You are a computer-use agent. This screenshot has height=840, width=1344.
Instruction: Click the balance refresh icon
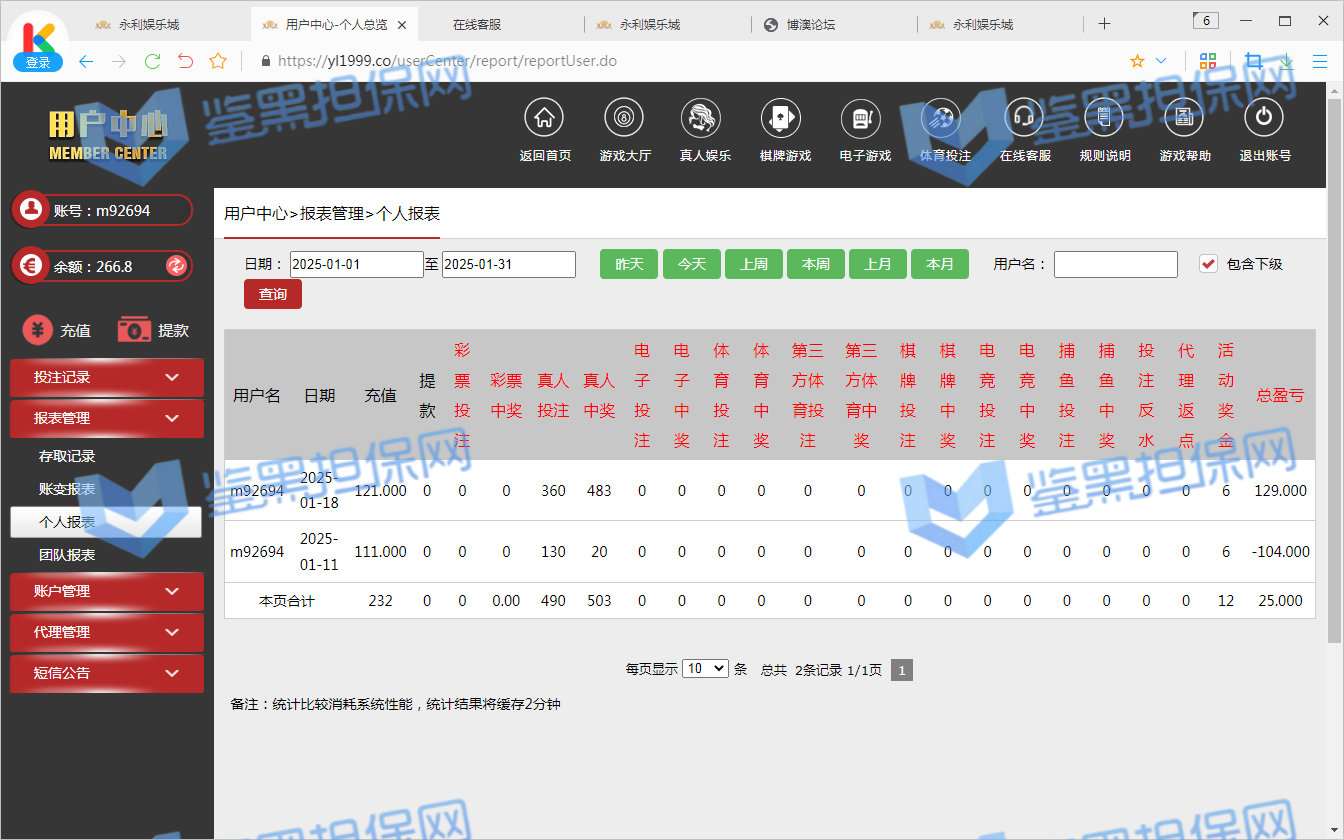point(176,266)
